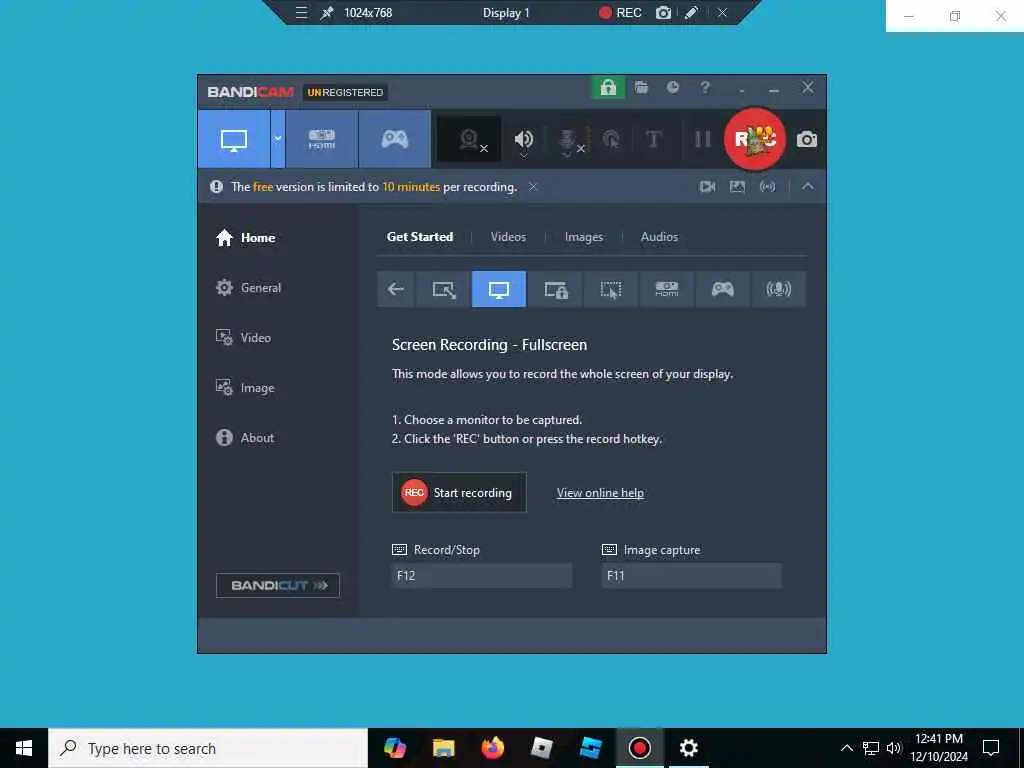Screen dimensions: 1024x768
Task: Toggle the microphone icon in toolbar
Action: [x=566, y=139]
